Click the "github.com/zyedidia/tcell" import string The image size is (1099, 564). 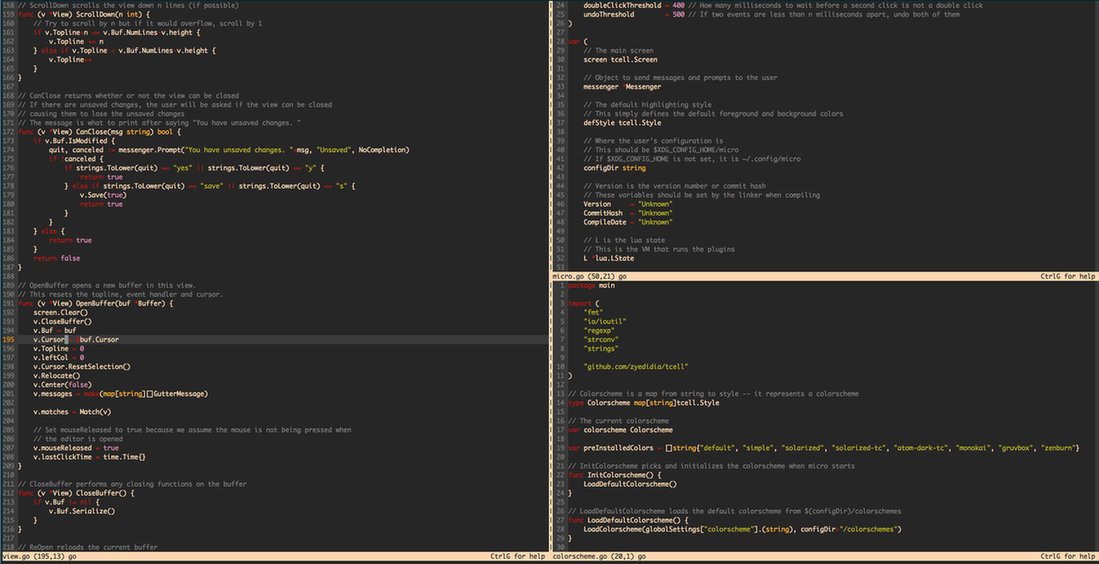point(636,366)
